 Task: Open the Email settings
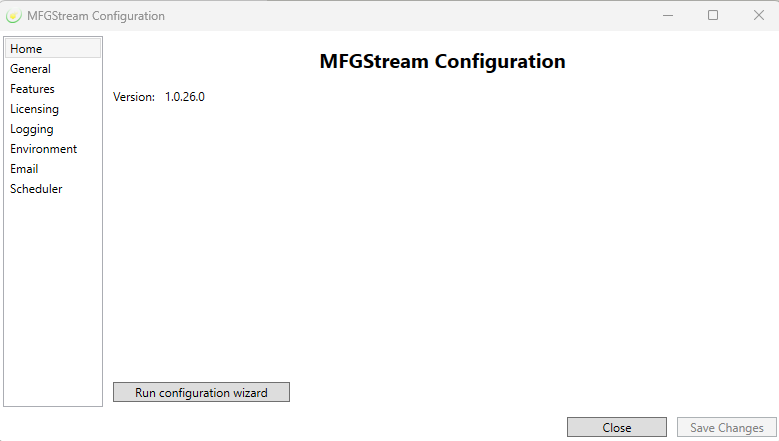24,169
